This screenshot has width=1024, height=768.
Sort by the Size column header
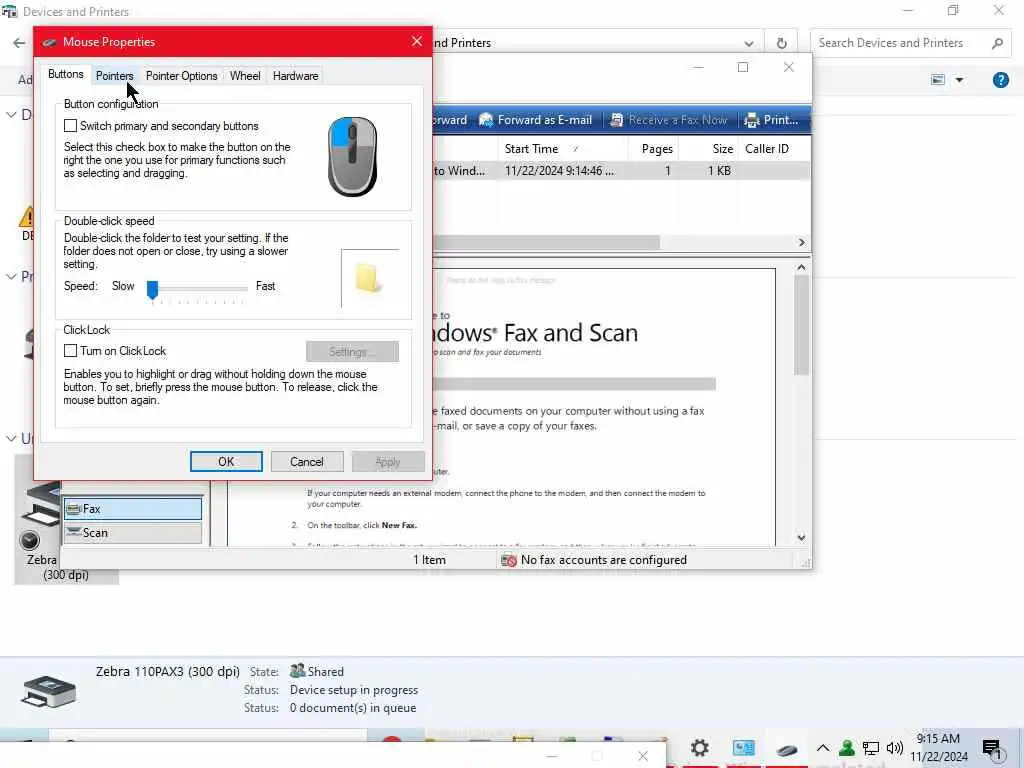[708, 149]
